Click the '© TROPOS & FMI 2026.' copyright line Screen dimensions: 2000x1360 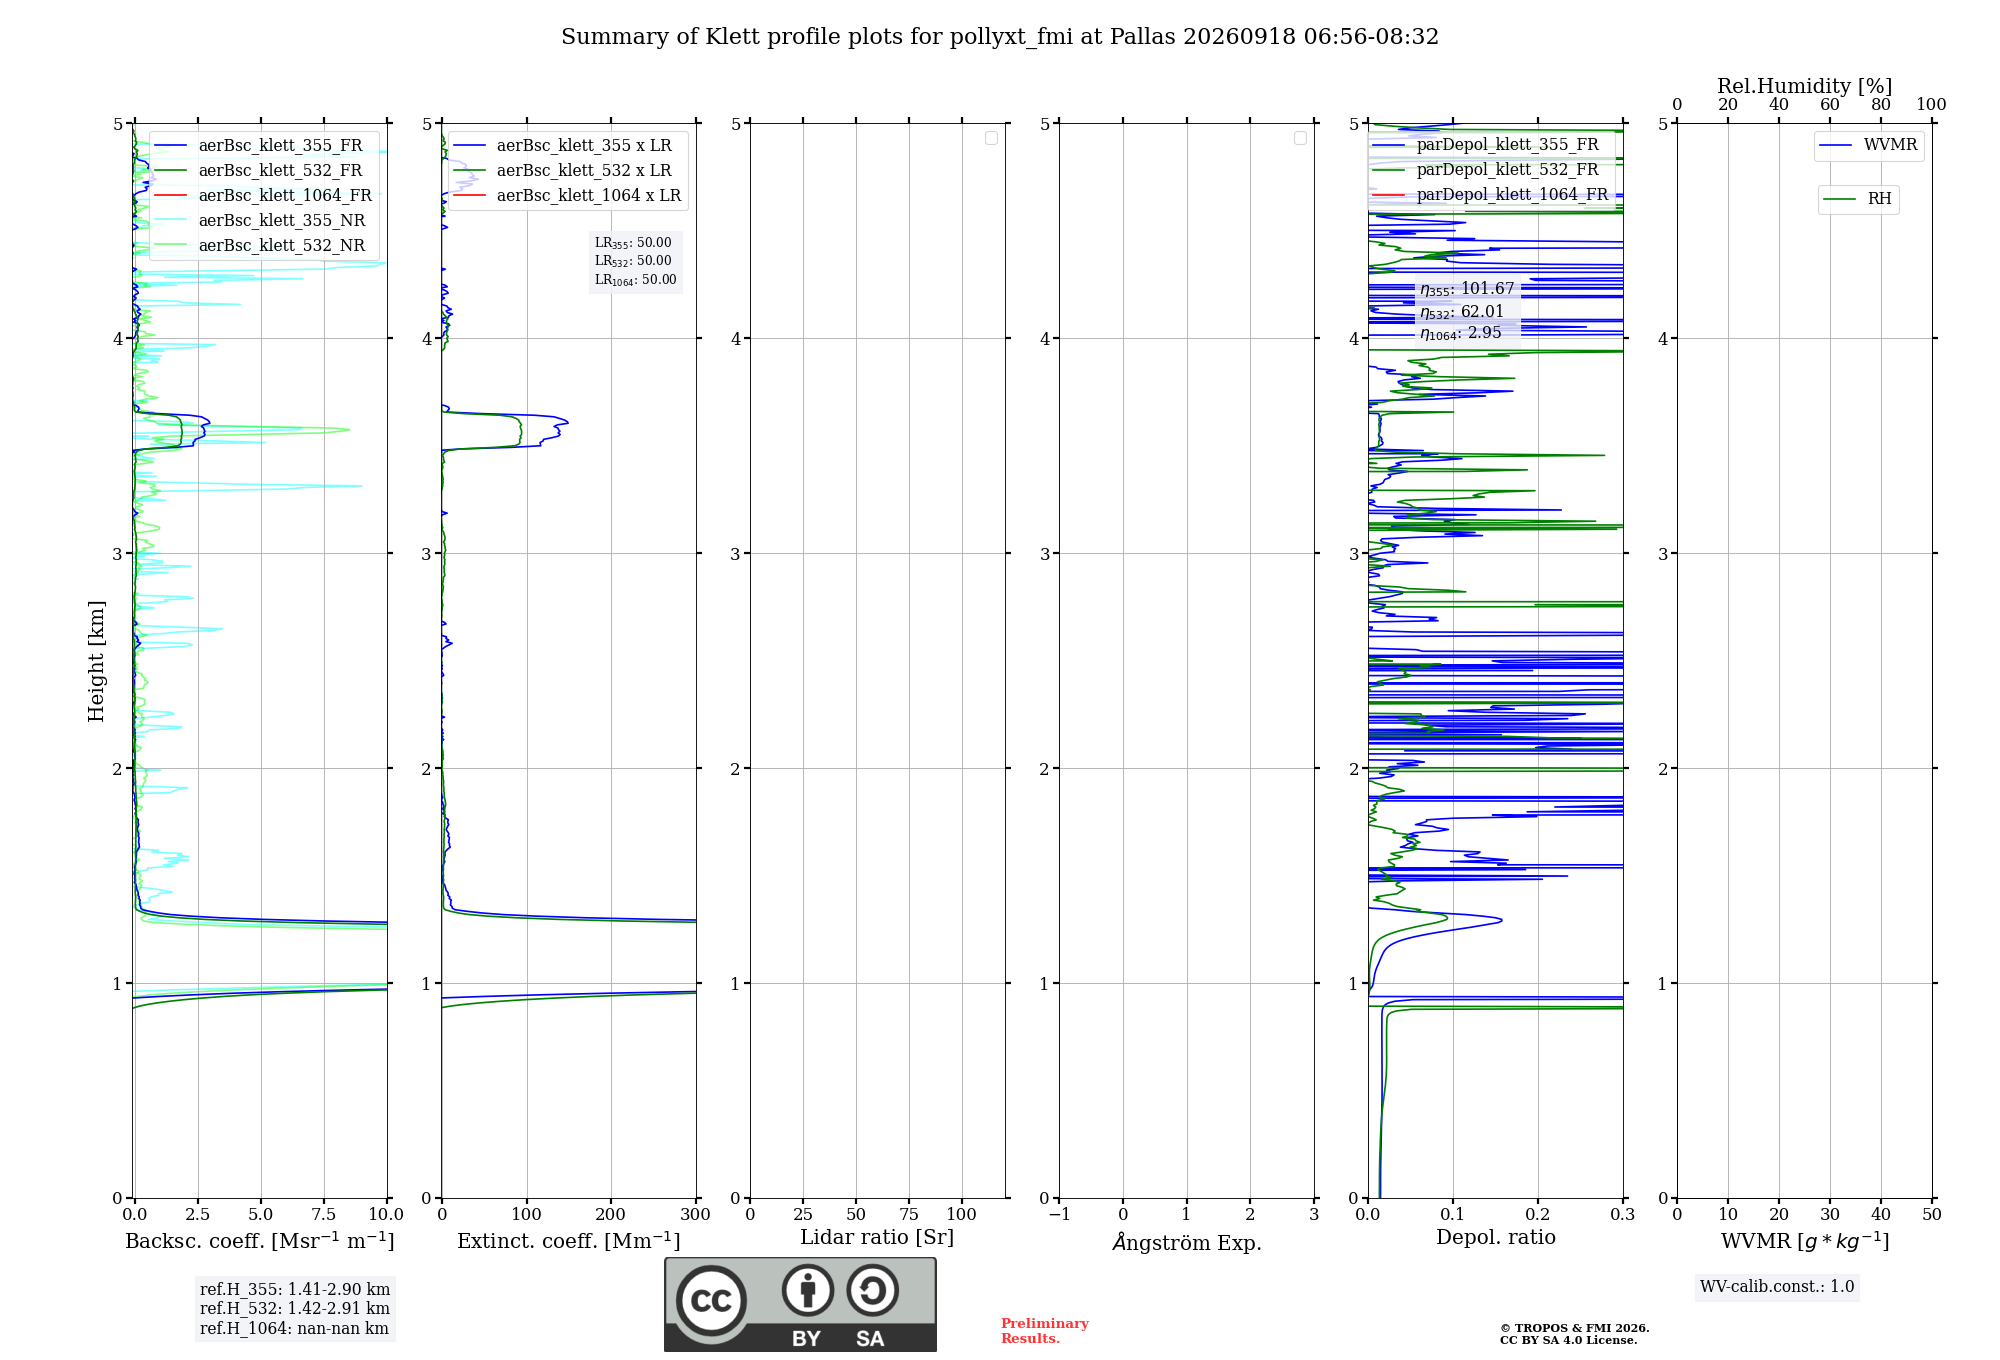(1575, 1328)
